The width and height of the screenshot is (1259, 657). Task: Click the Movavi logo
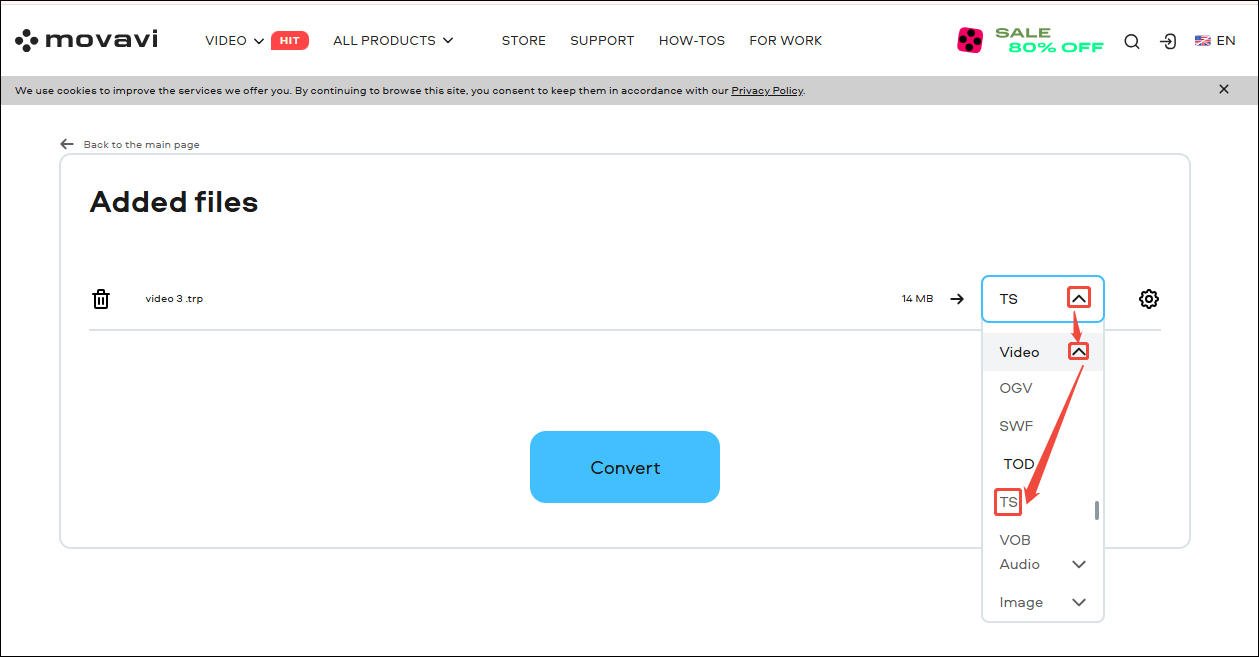click(x=85, y=39)
